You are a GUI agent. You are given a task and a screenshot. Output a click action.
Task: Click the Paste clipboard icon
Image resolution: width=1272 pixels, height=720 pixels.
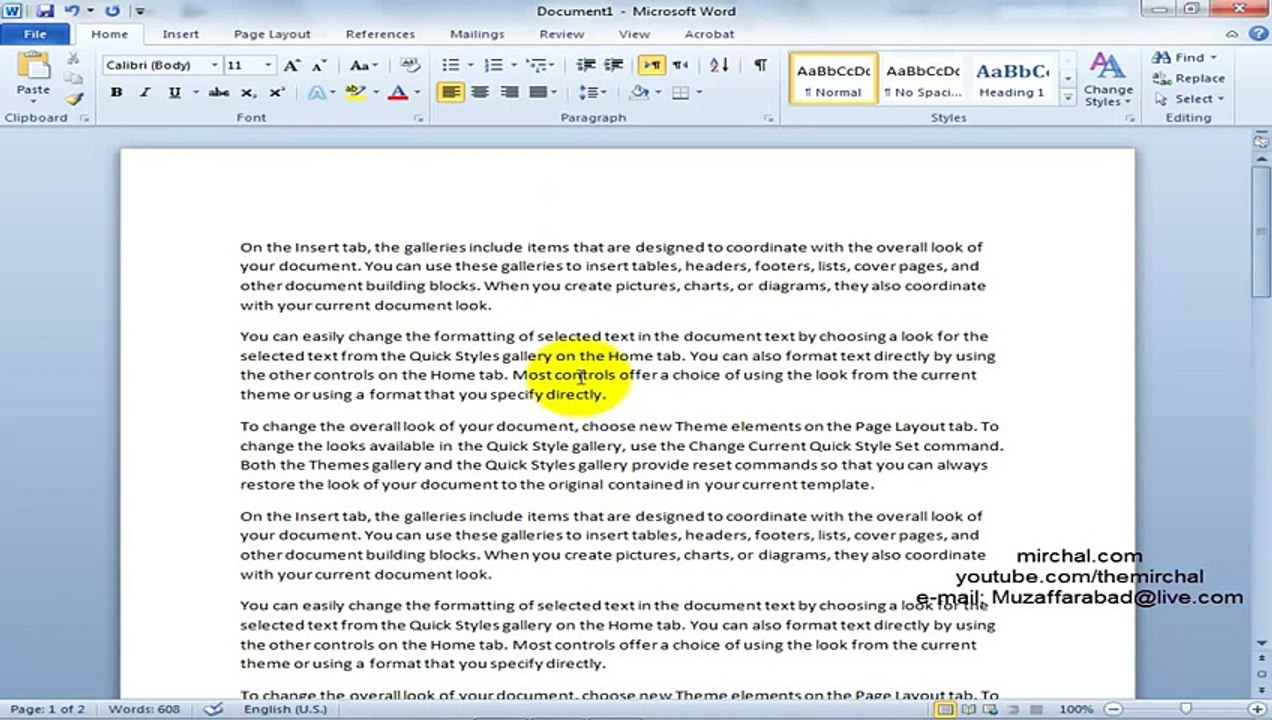pyautogui.click(x=33, y=67)
